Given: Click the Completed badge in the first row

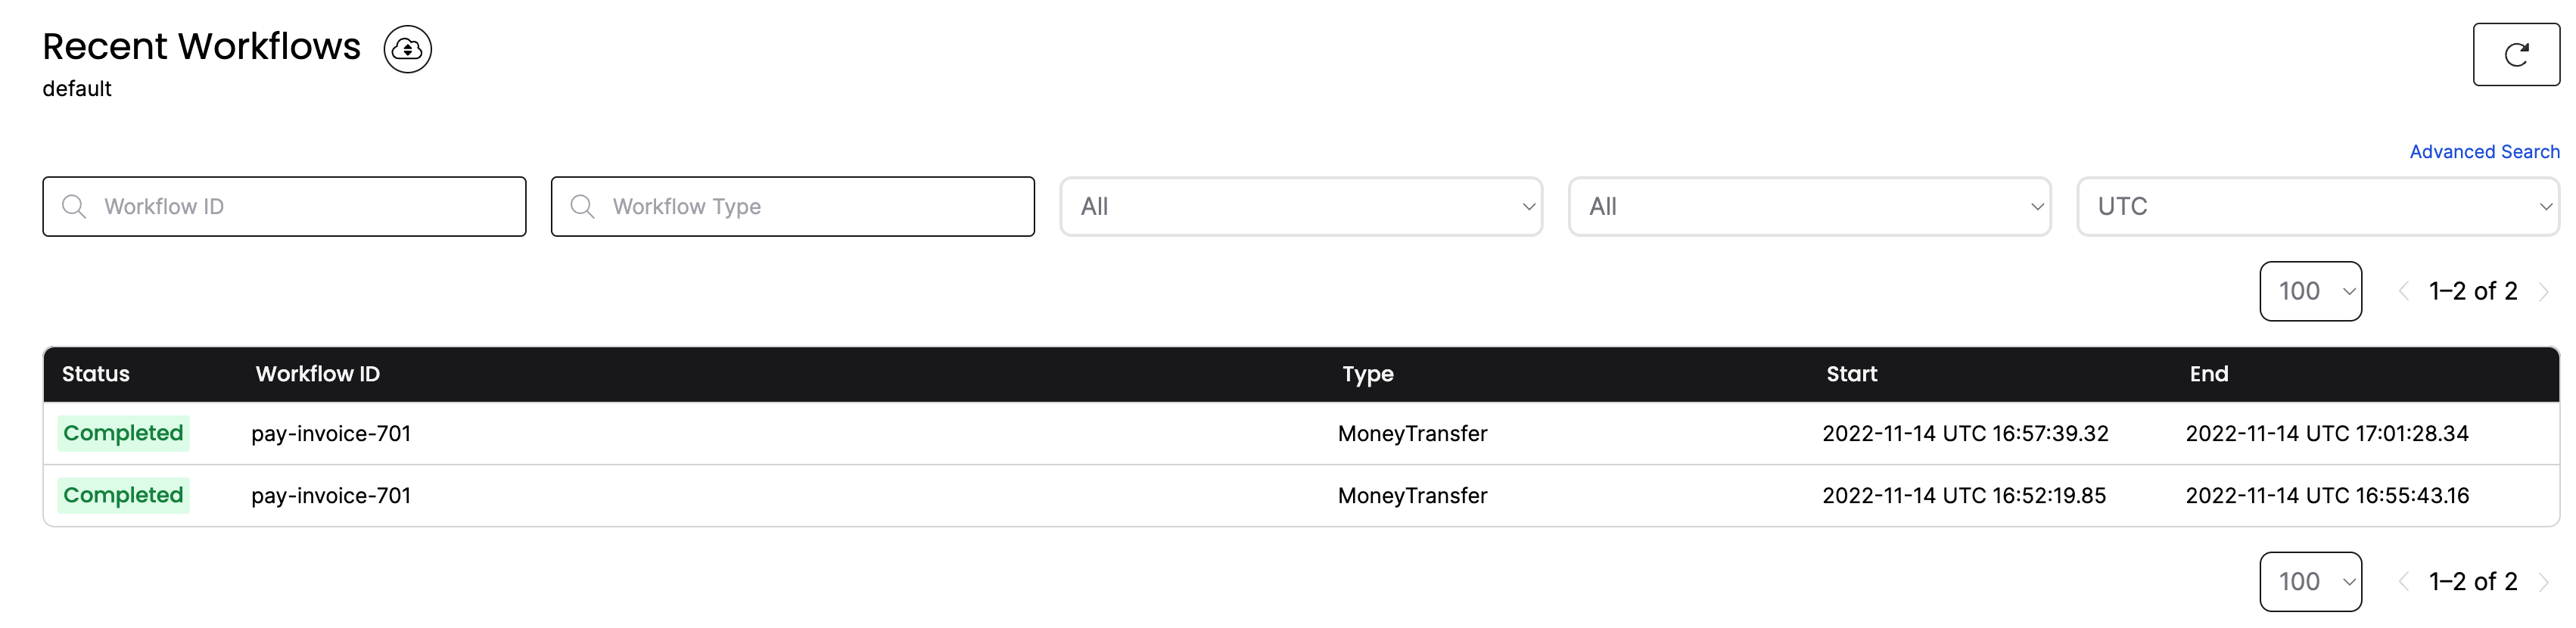Looking at the screenshot, I should point(123,433).
